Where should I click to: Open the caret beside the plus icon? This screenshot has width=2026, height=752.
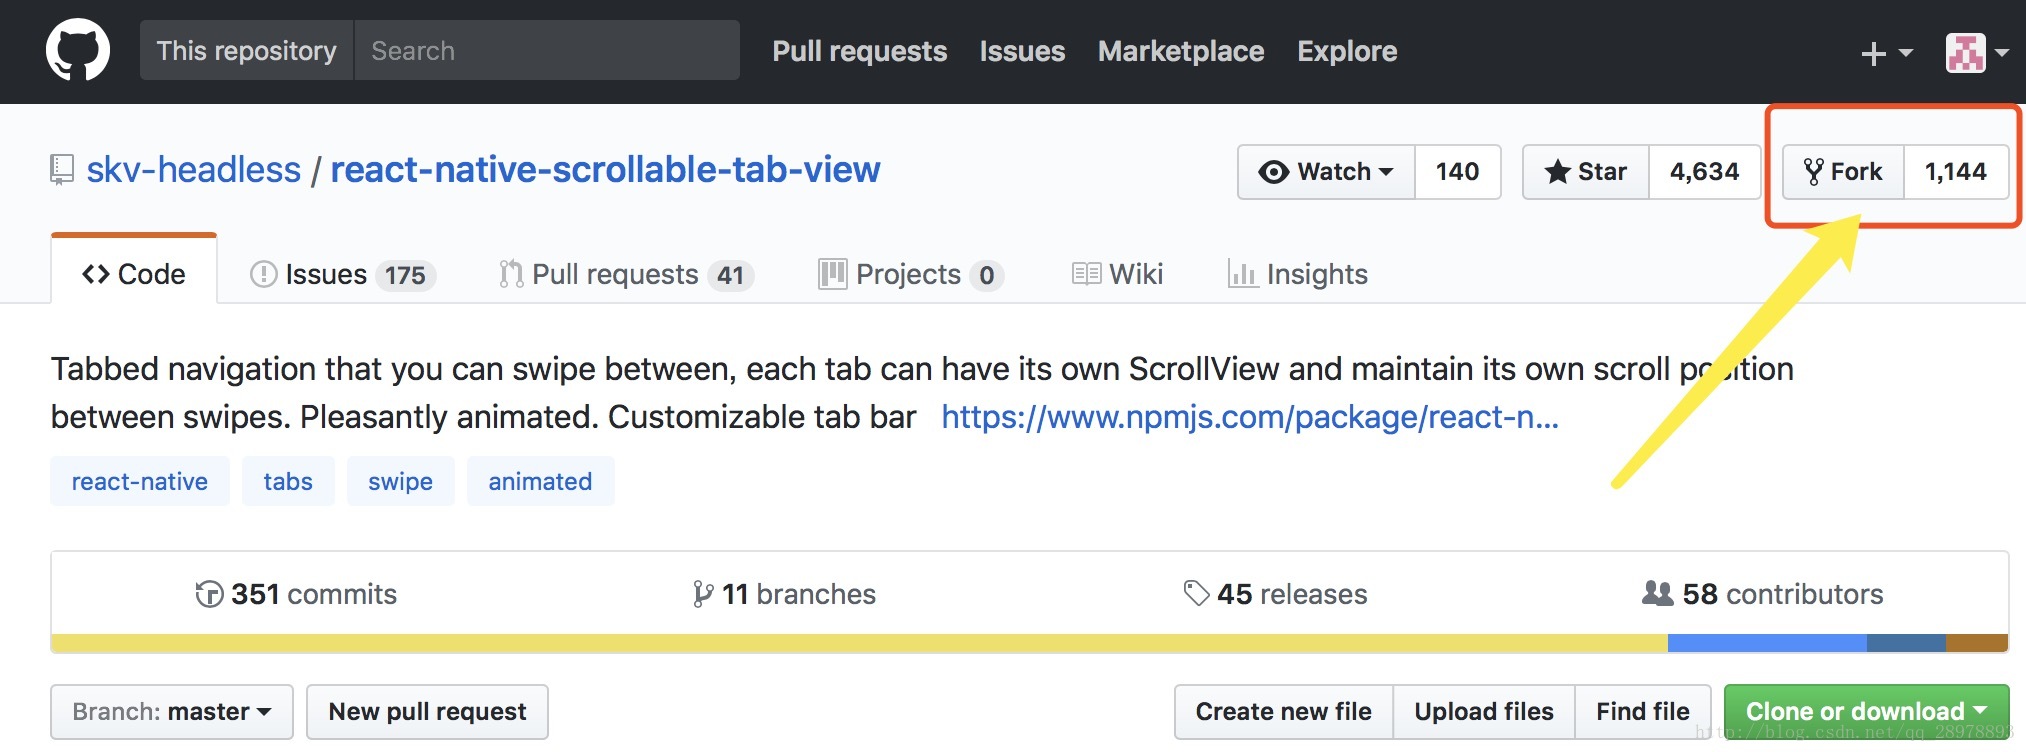[x=1905, y=53]
